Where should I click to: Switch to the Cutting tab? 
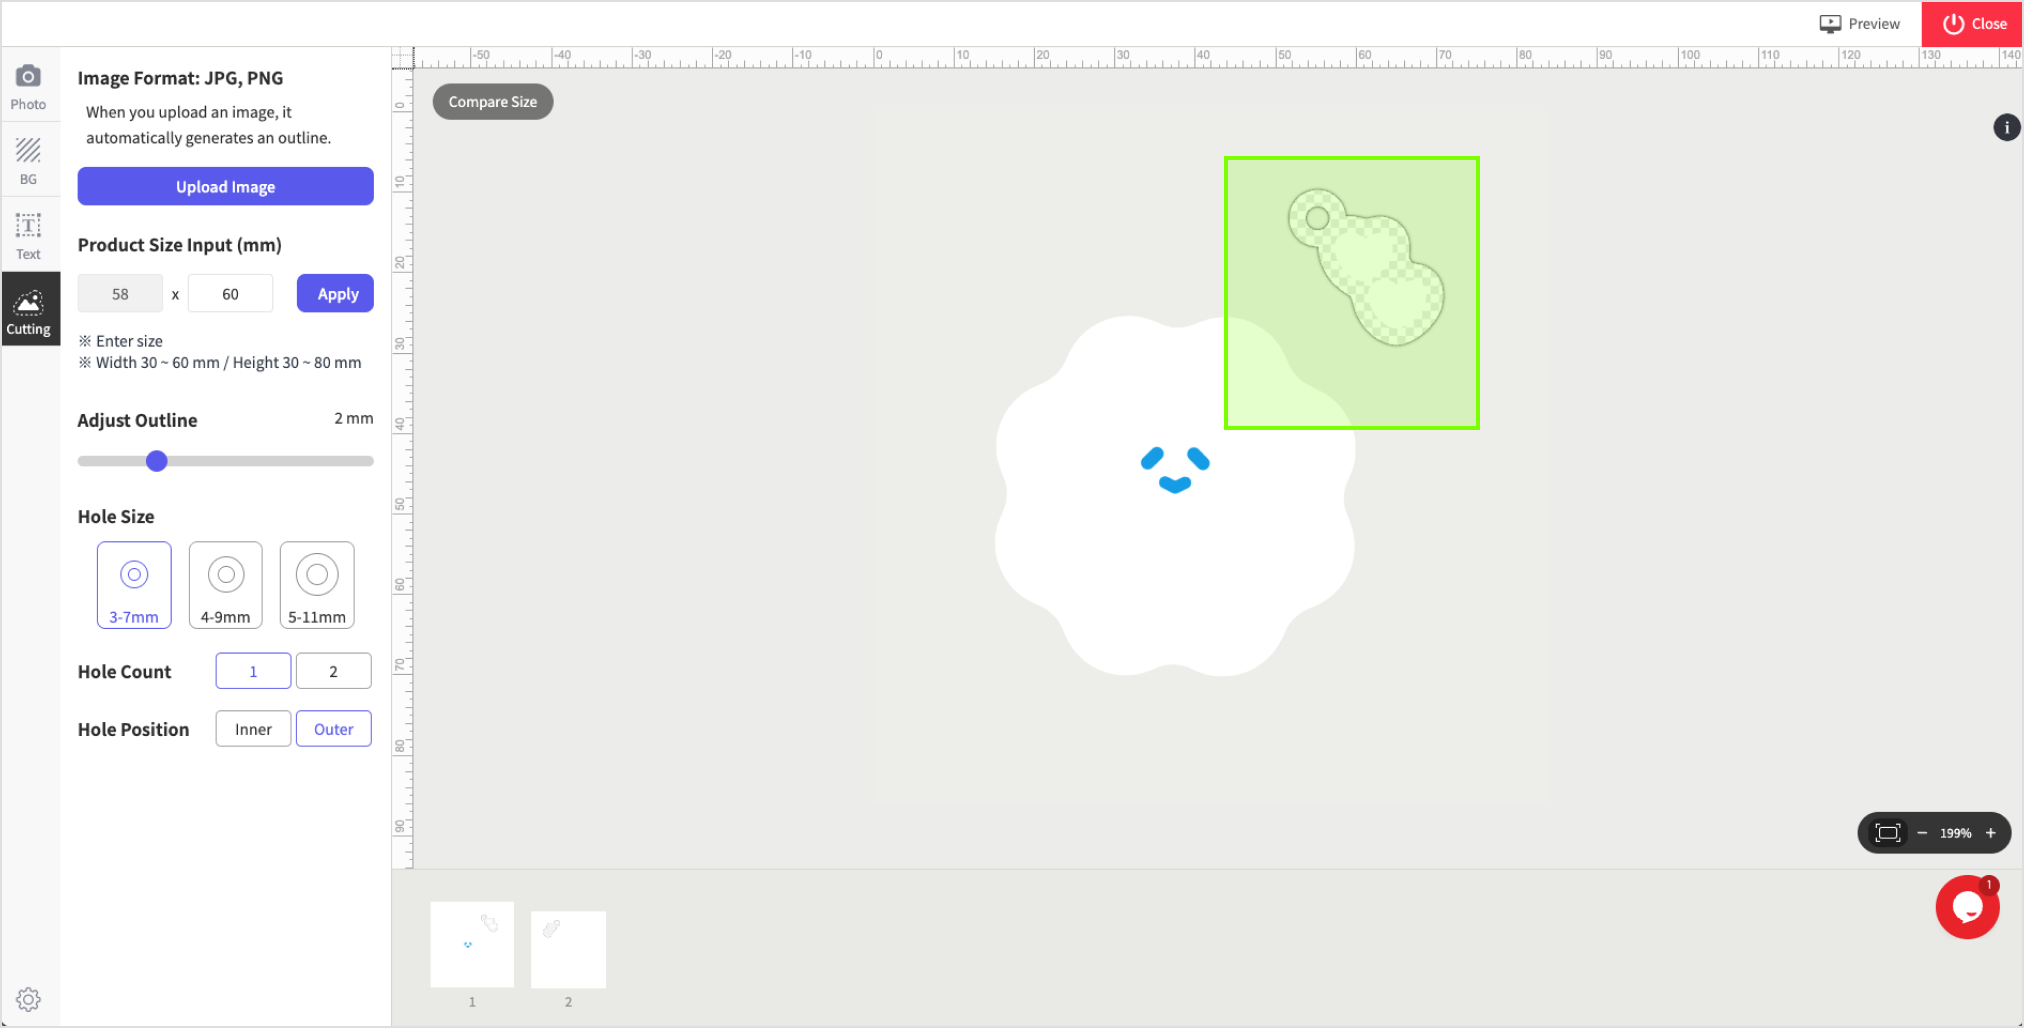(29, 311)
